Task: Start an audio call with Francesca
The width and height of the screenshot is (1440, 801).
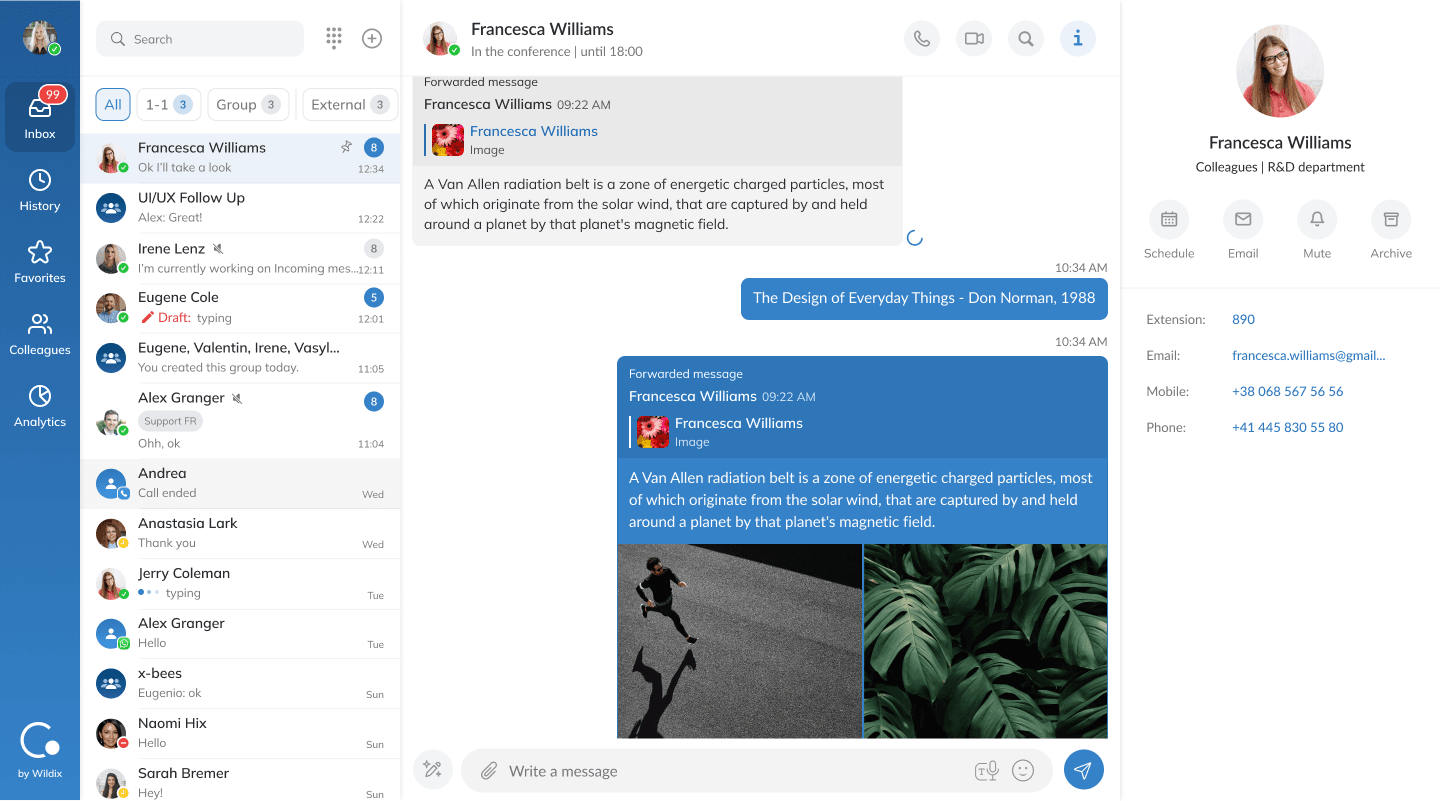Action: (921, 39)
